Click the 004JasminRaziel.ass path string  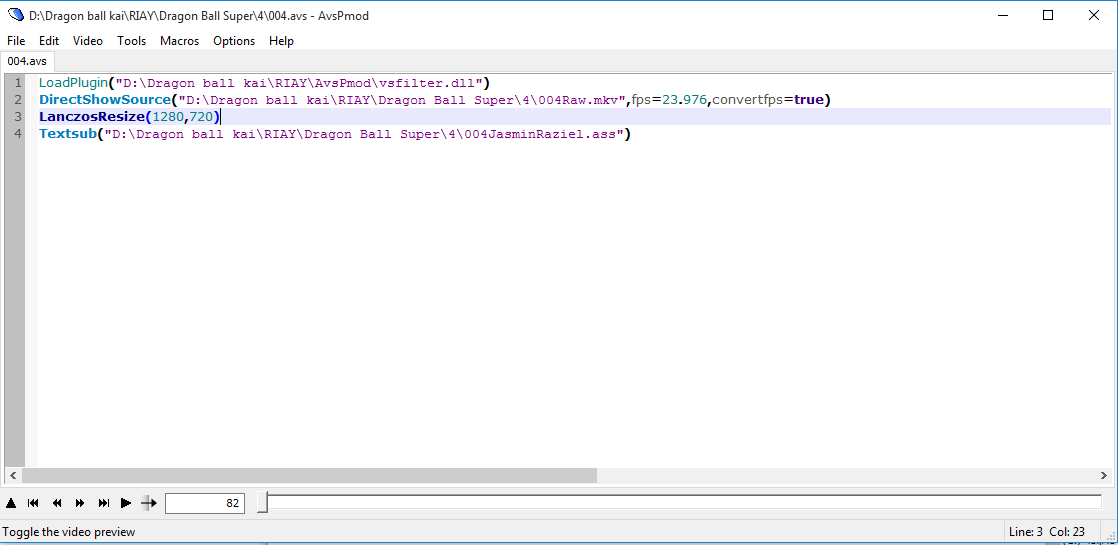pyautogui.click(x=364, y=133)
